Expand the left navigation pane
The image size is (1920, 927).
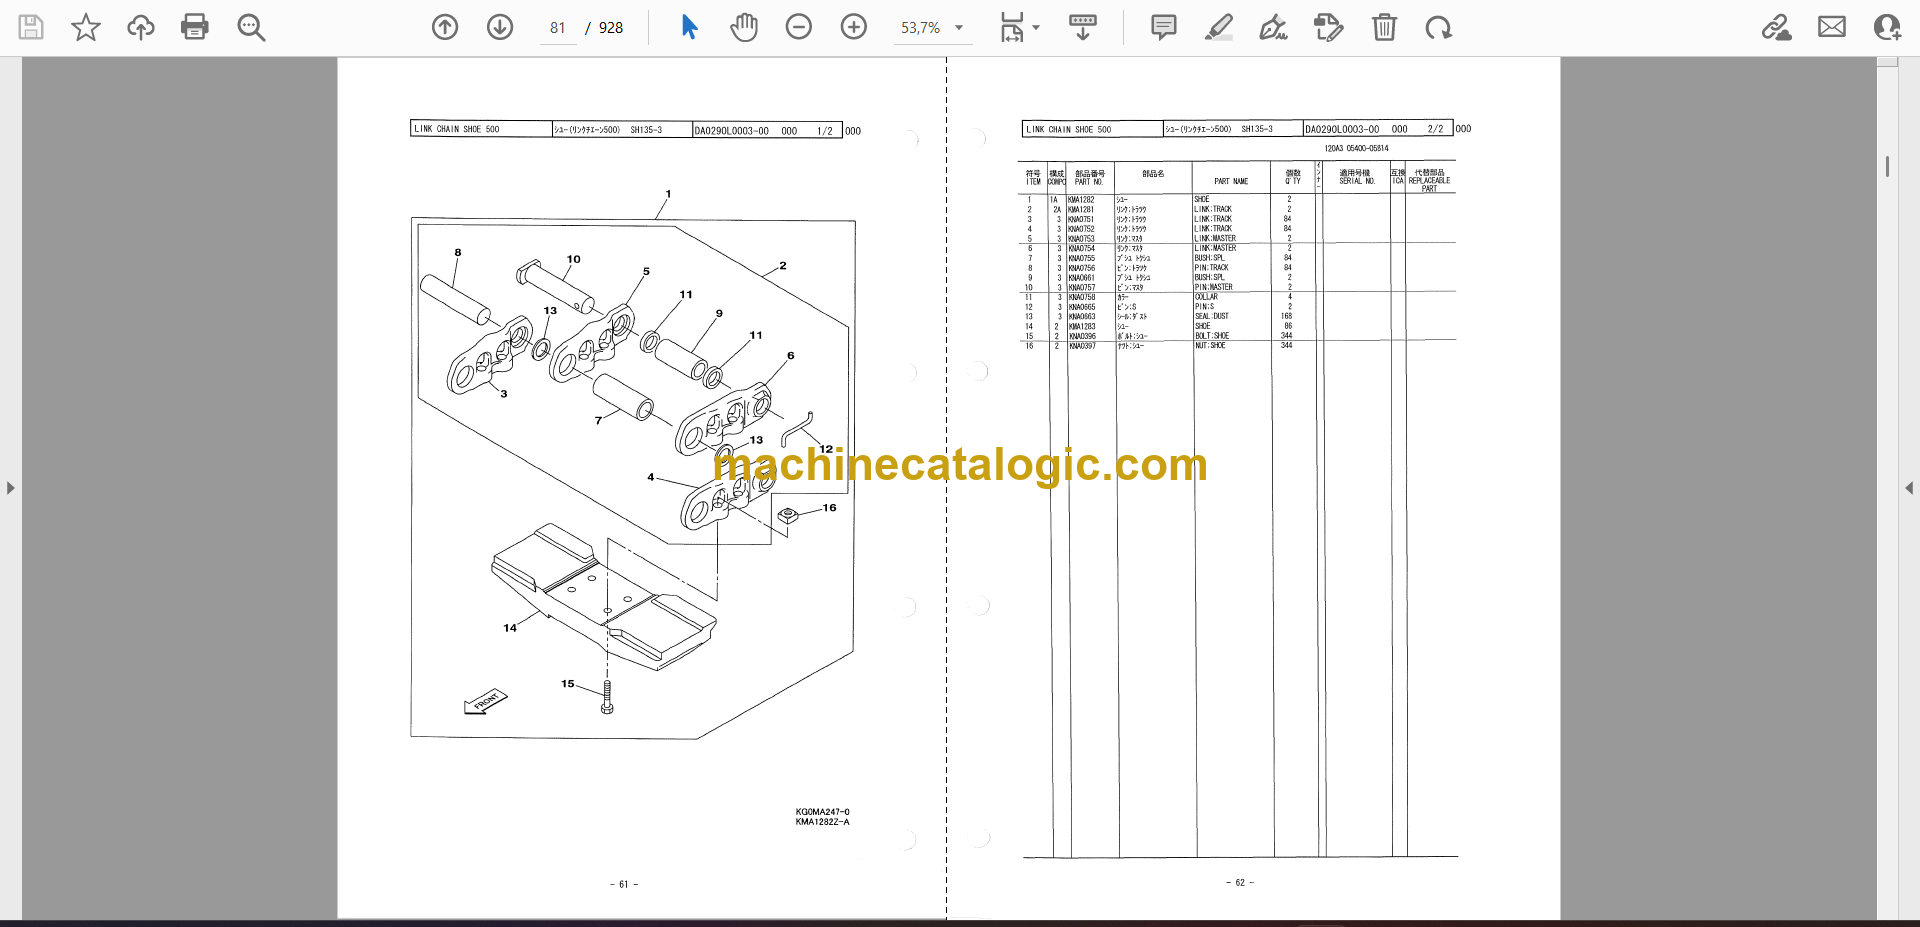(10, 488)
